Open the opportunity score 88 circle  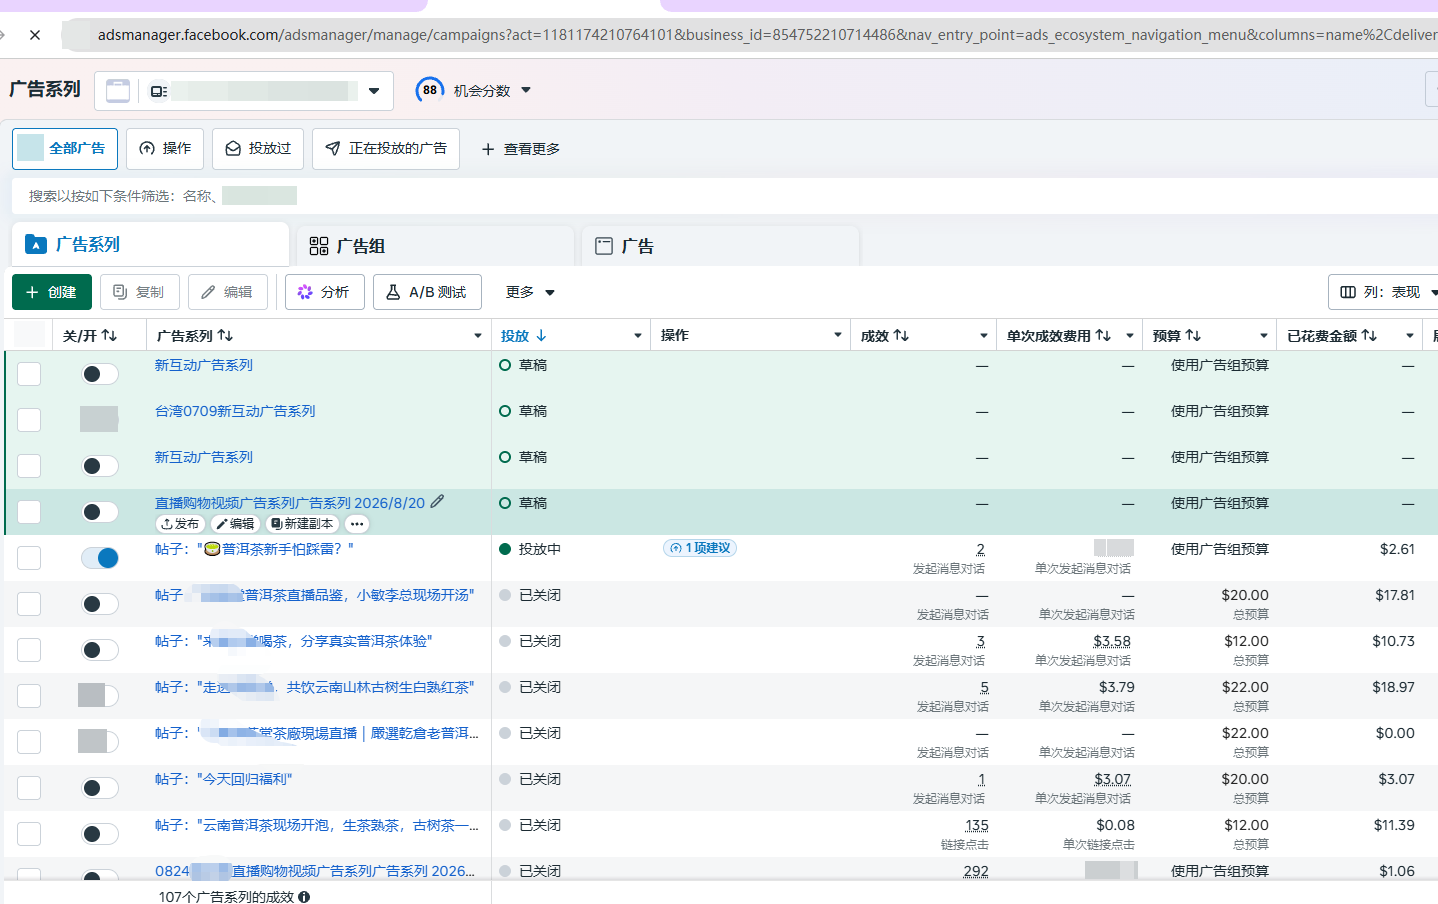pos(430,90)
